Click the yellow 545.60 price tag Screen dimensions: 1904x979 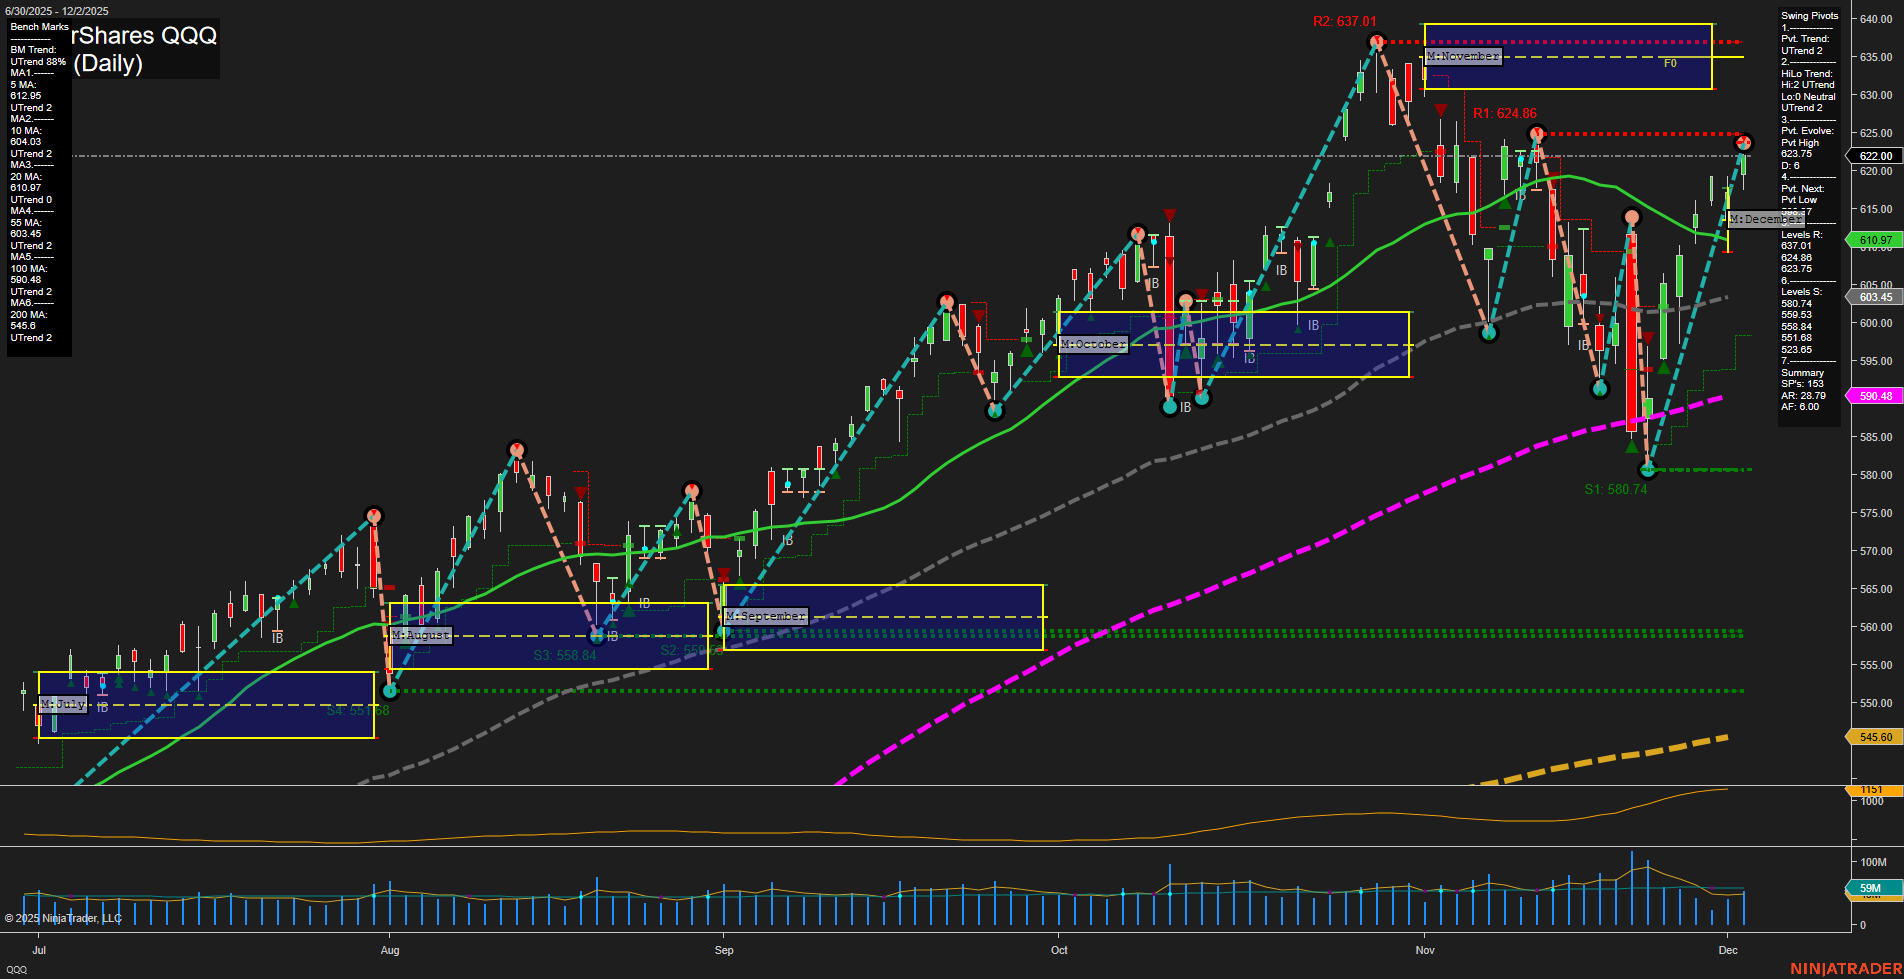point(1876,736)
